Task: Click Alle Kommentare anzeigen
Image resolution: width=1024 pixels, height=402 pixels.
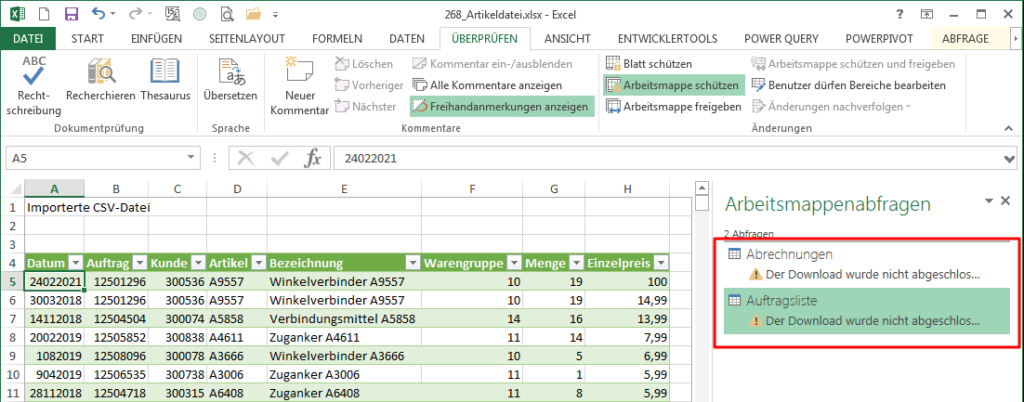Action: pyautogui.click(x=487, y=85)
